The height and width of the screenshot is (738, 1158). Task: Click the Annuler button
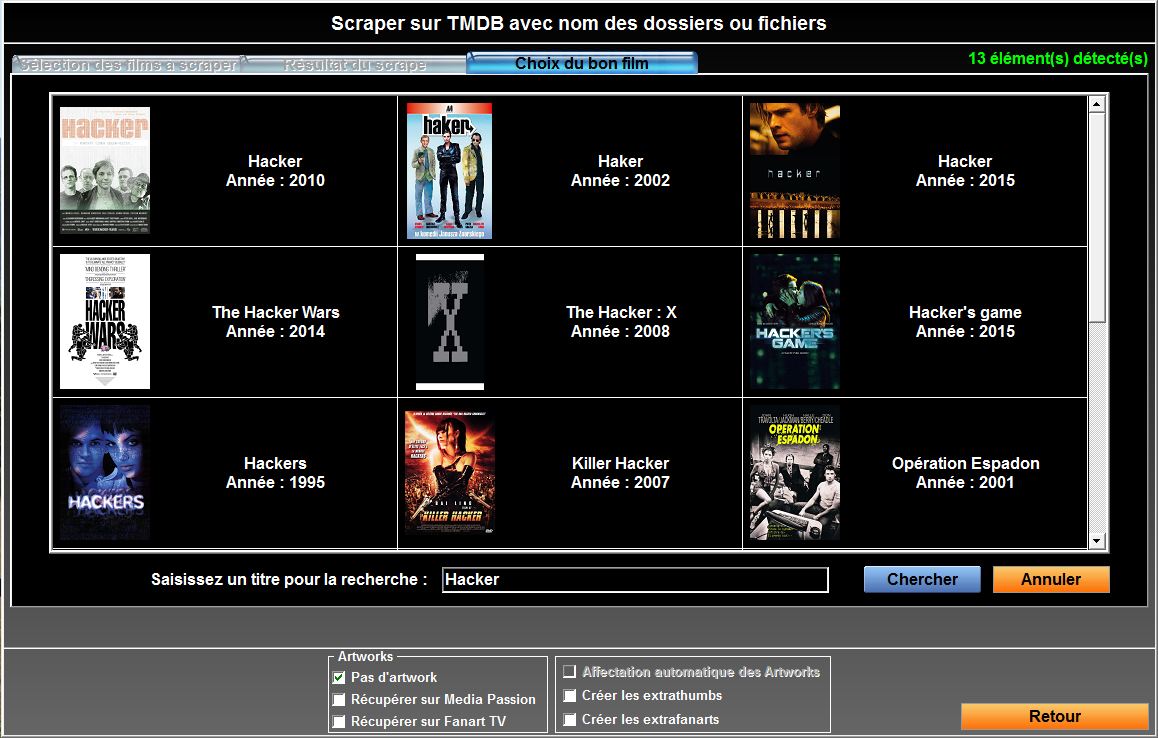[x=1051, y=579]
